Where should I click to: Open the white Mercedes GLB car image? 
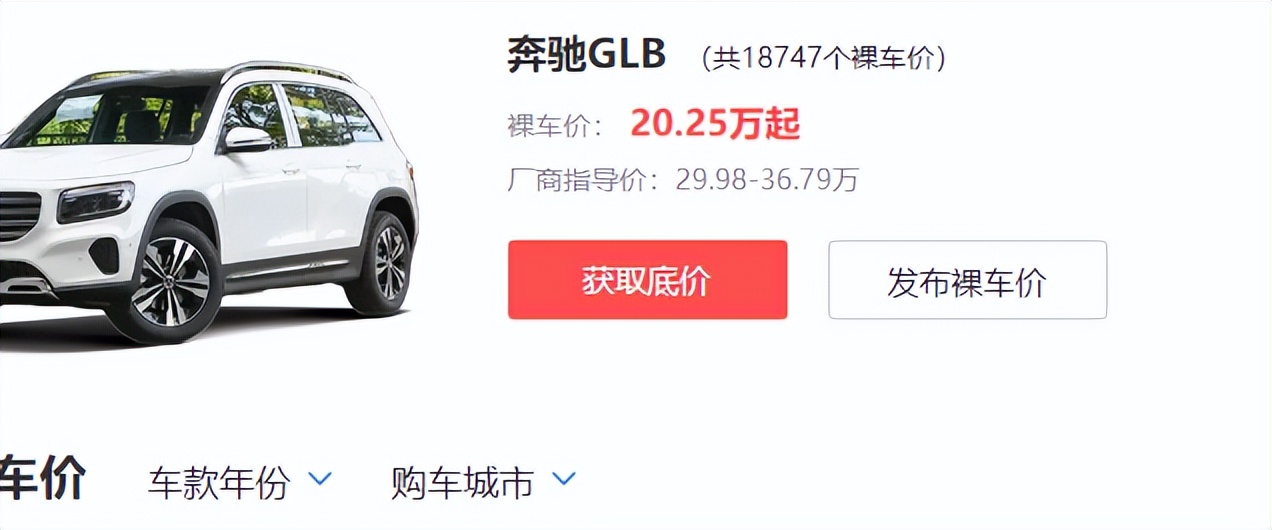pos(208,200)
